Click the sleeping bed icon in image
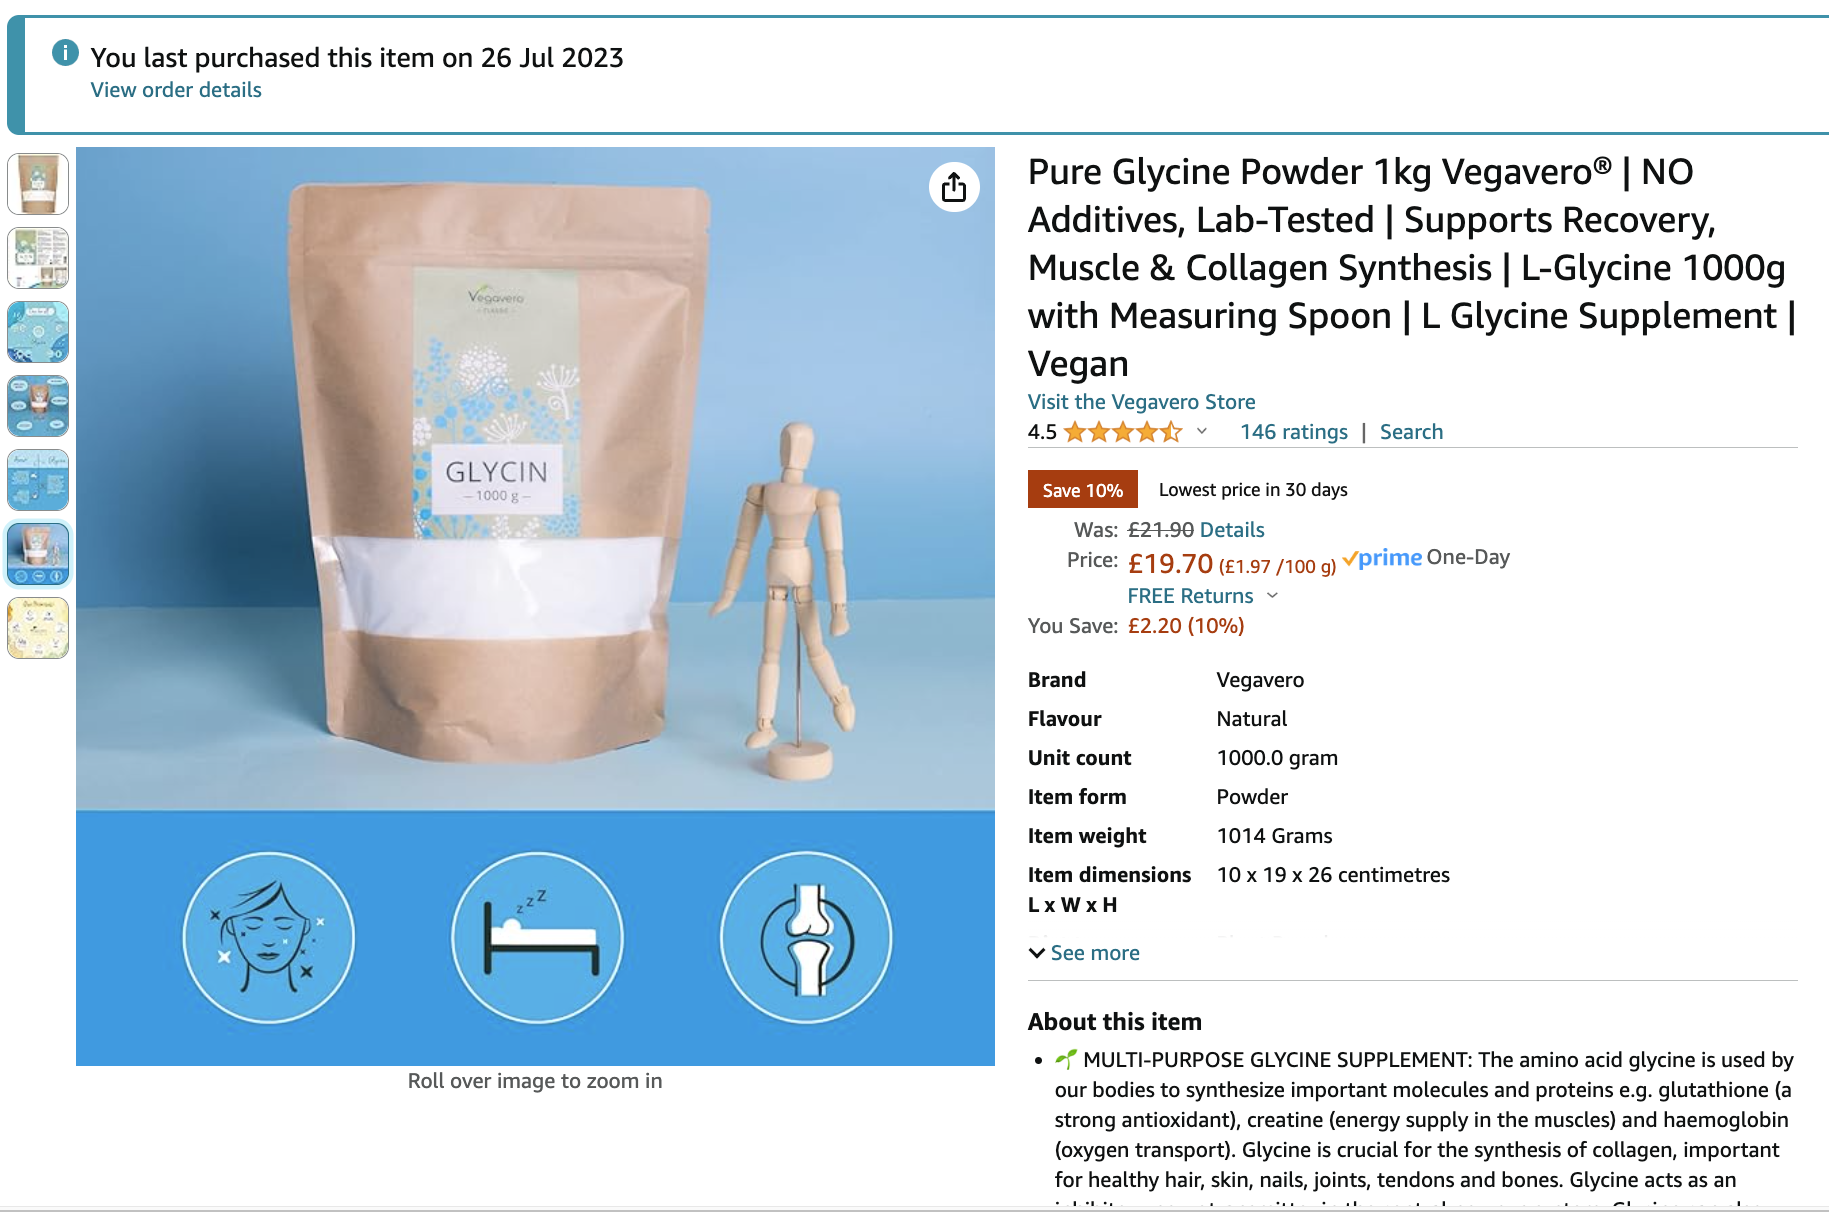This screenshot has width=1829, height=1212. (537, 938)
